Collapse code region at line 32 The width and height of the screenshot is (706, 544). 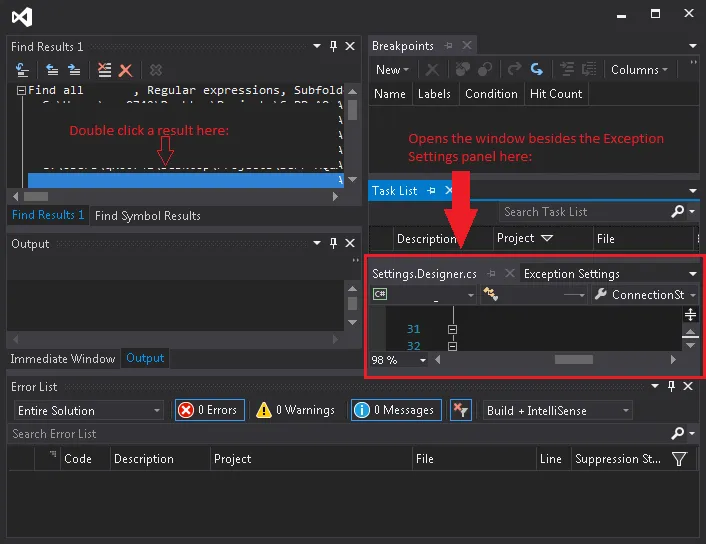(453, 346)
